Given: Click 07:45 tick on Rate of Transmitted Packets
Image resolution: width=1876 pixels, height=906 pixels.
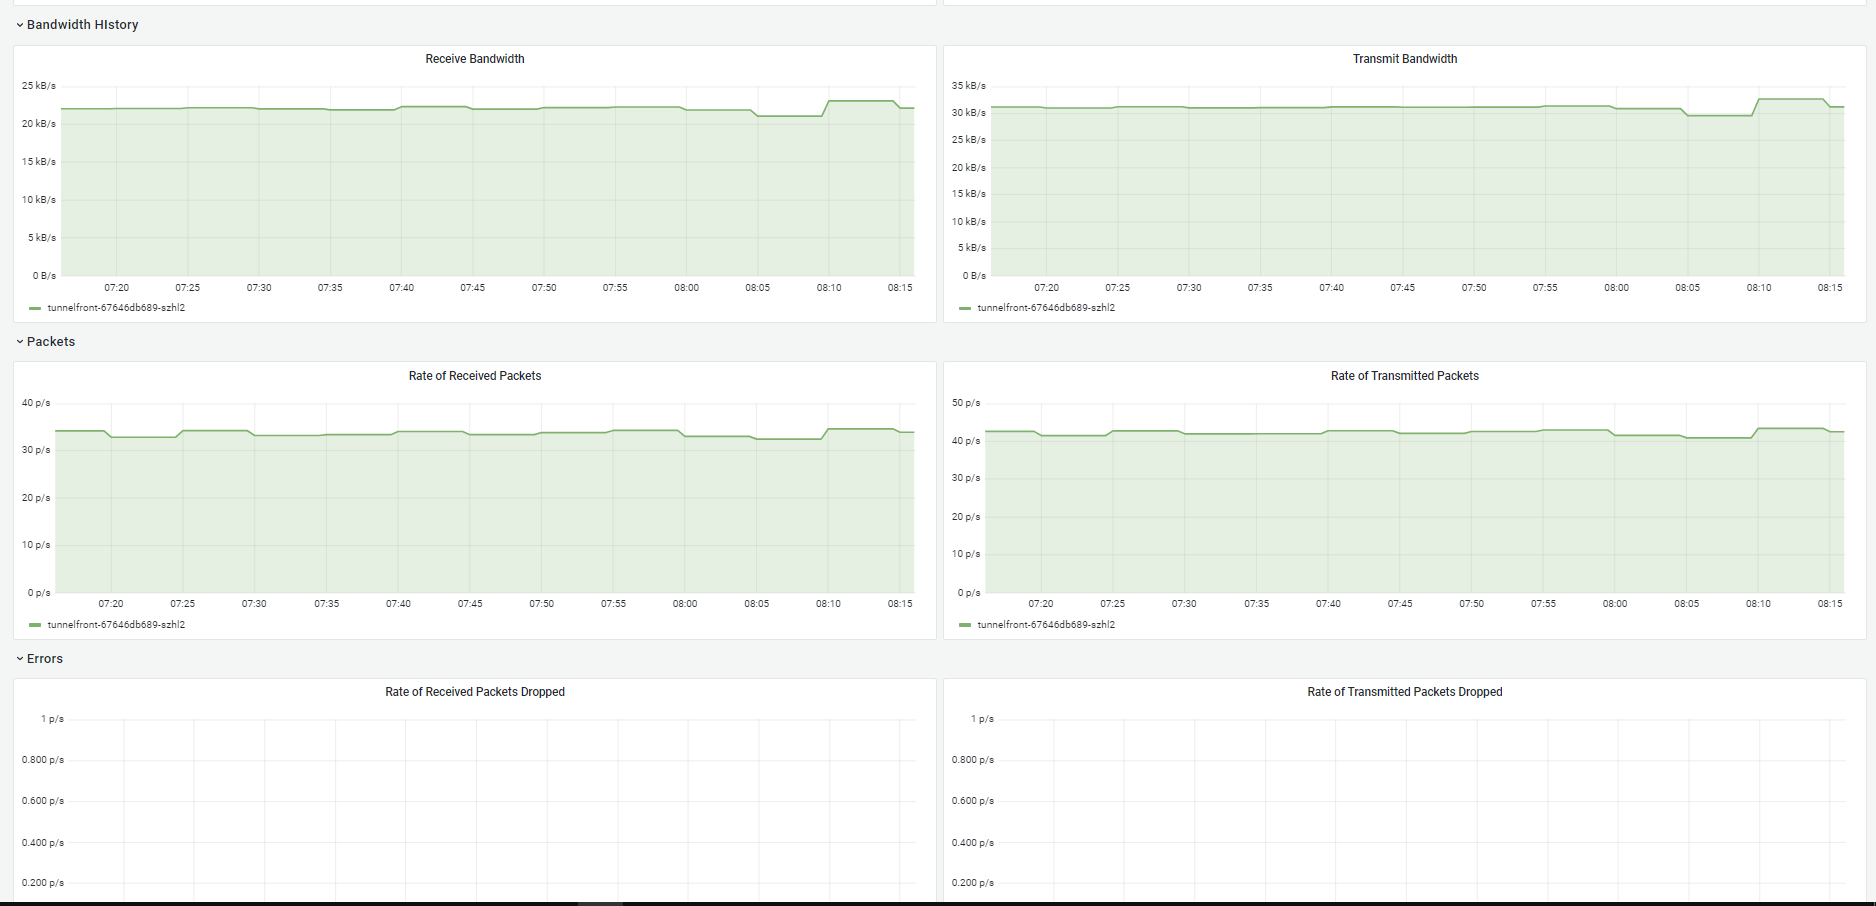Looking at the screenshot, I should click(x=1400, y=604).
